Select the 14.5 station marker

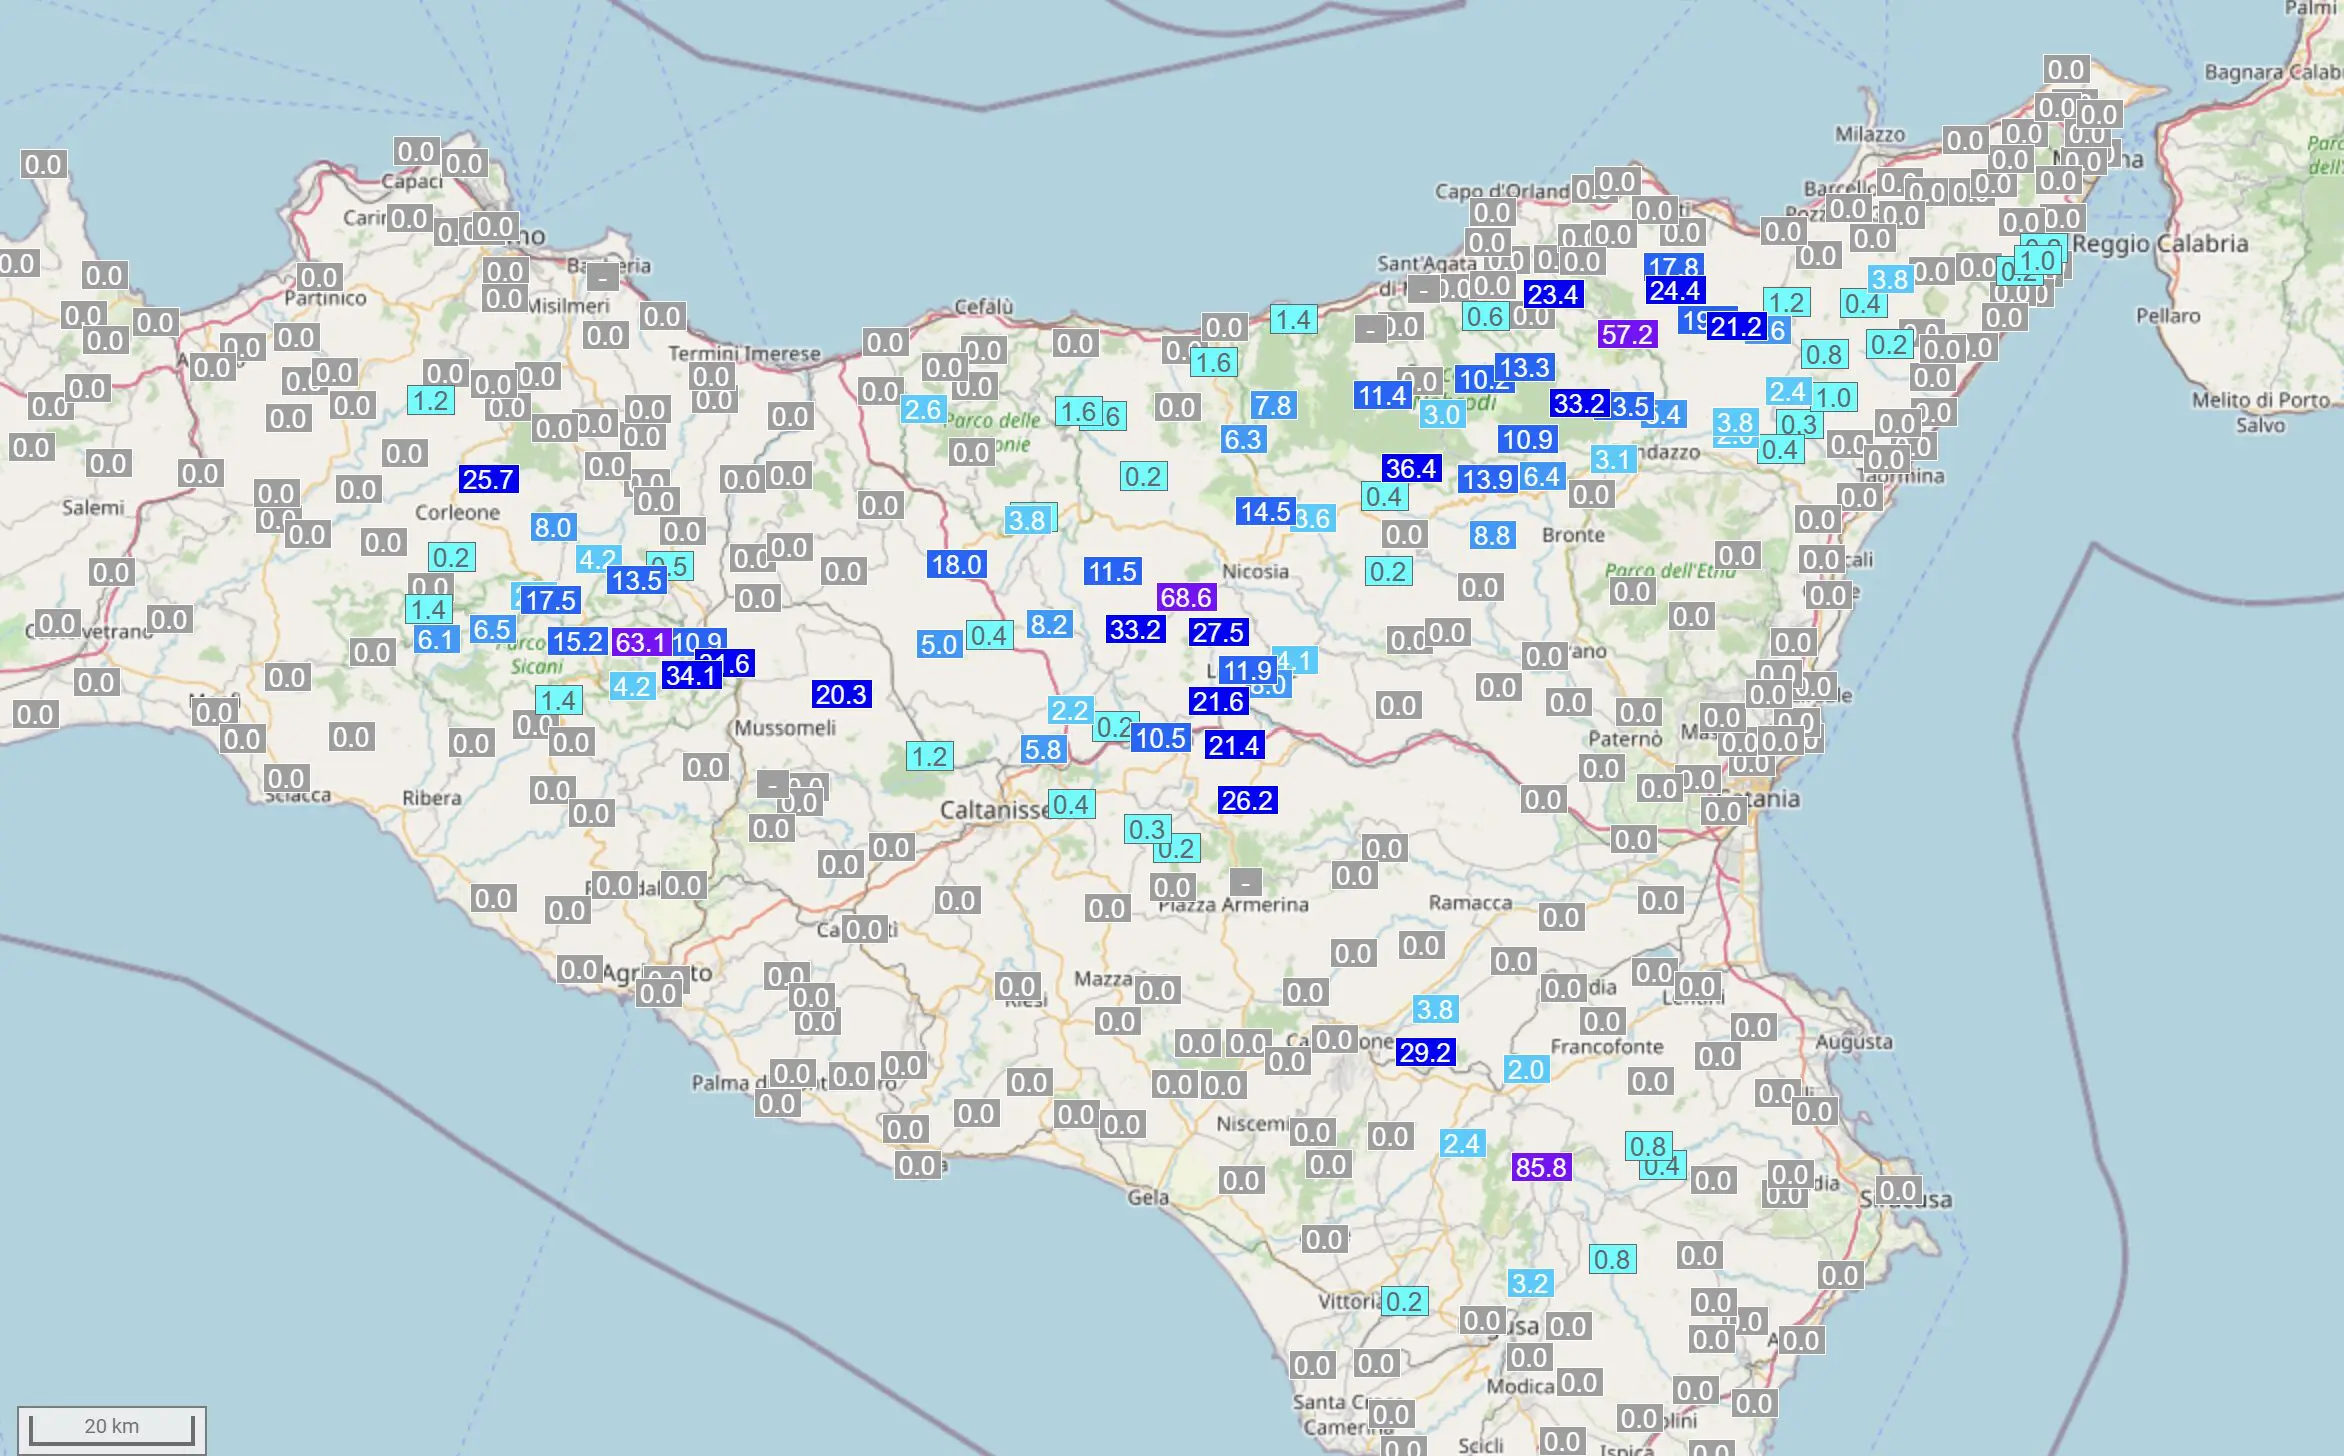click(x=1266, y=512)
